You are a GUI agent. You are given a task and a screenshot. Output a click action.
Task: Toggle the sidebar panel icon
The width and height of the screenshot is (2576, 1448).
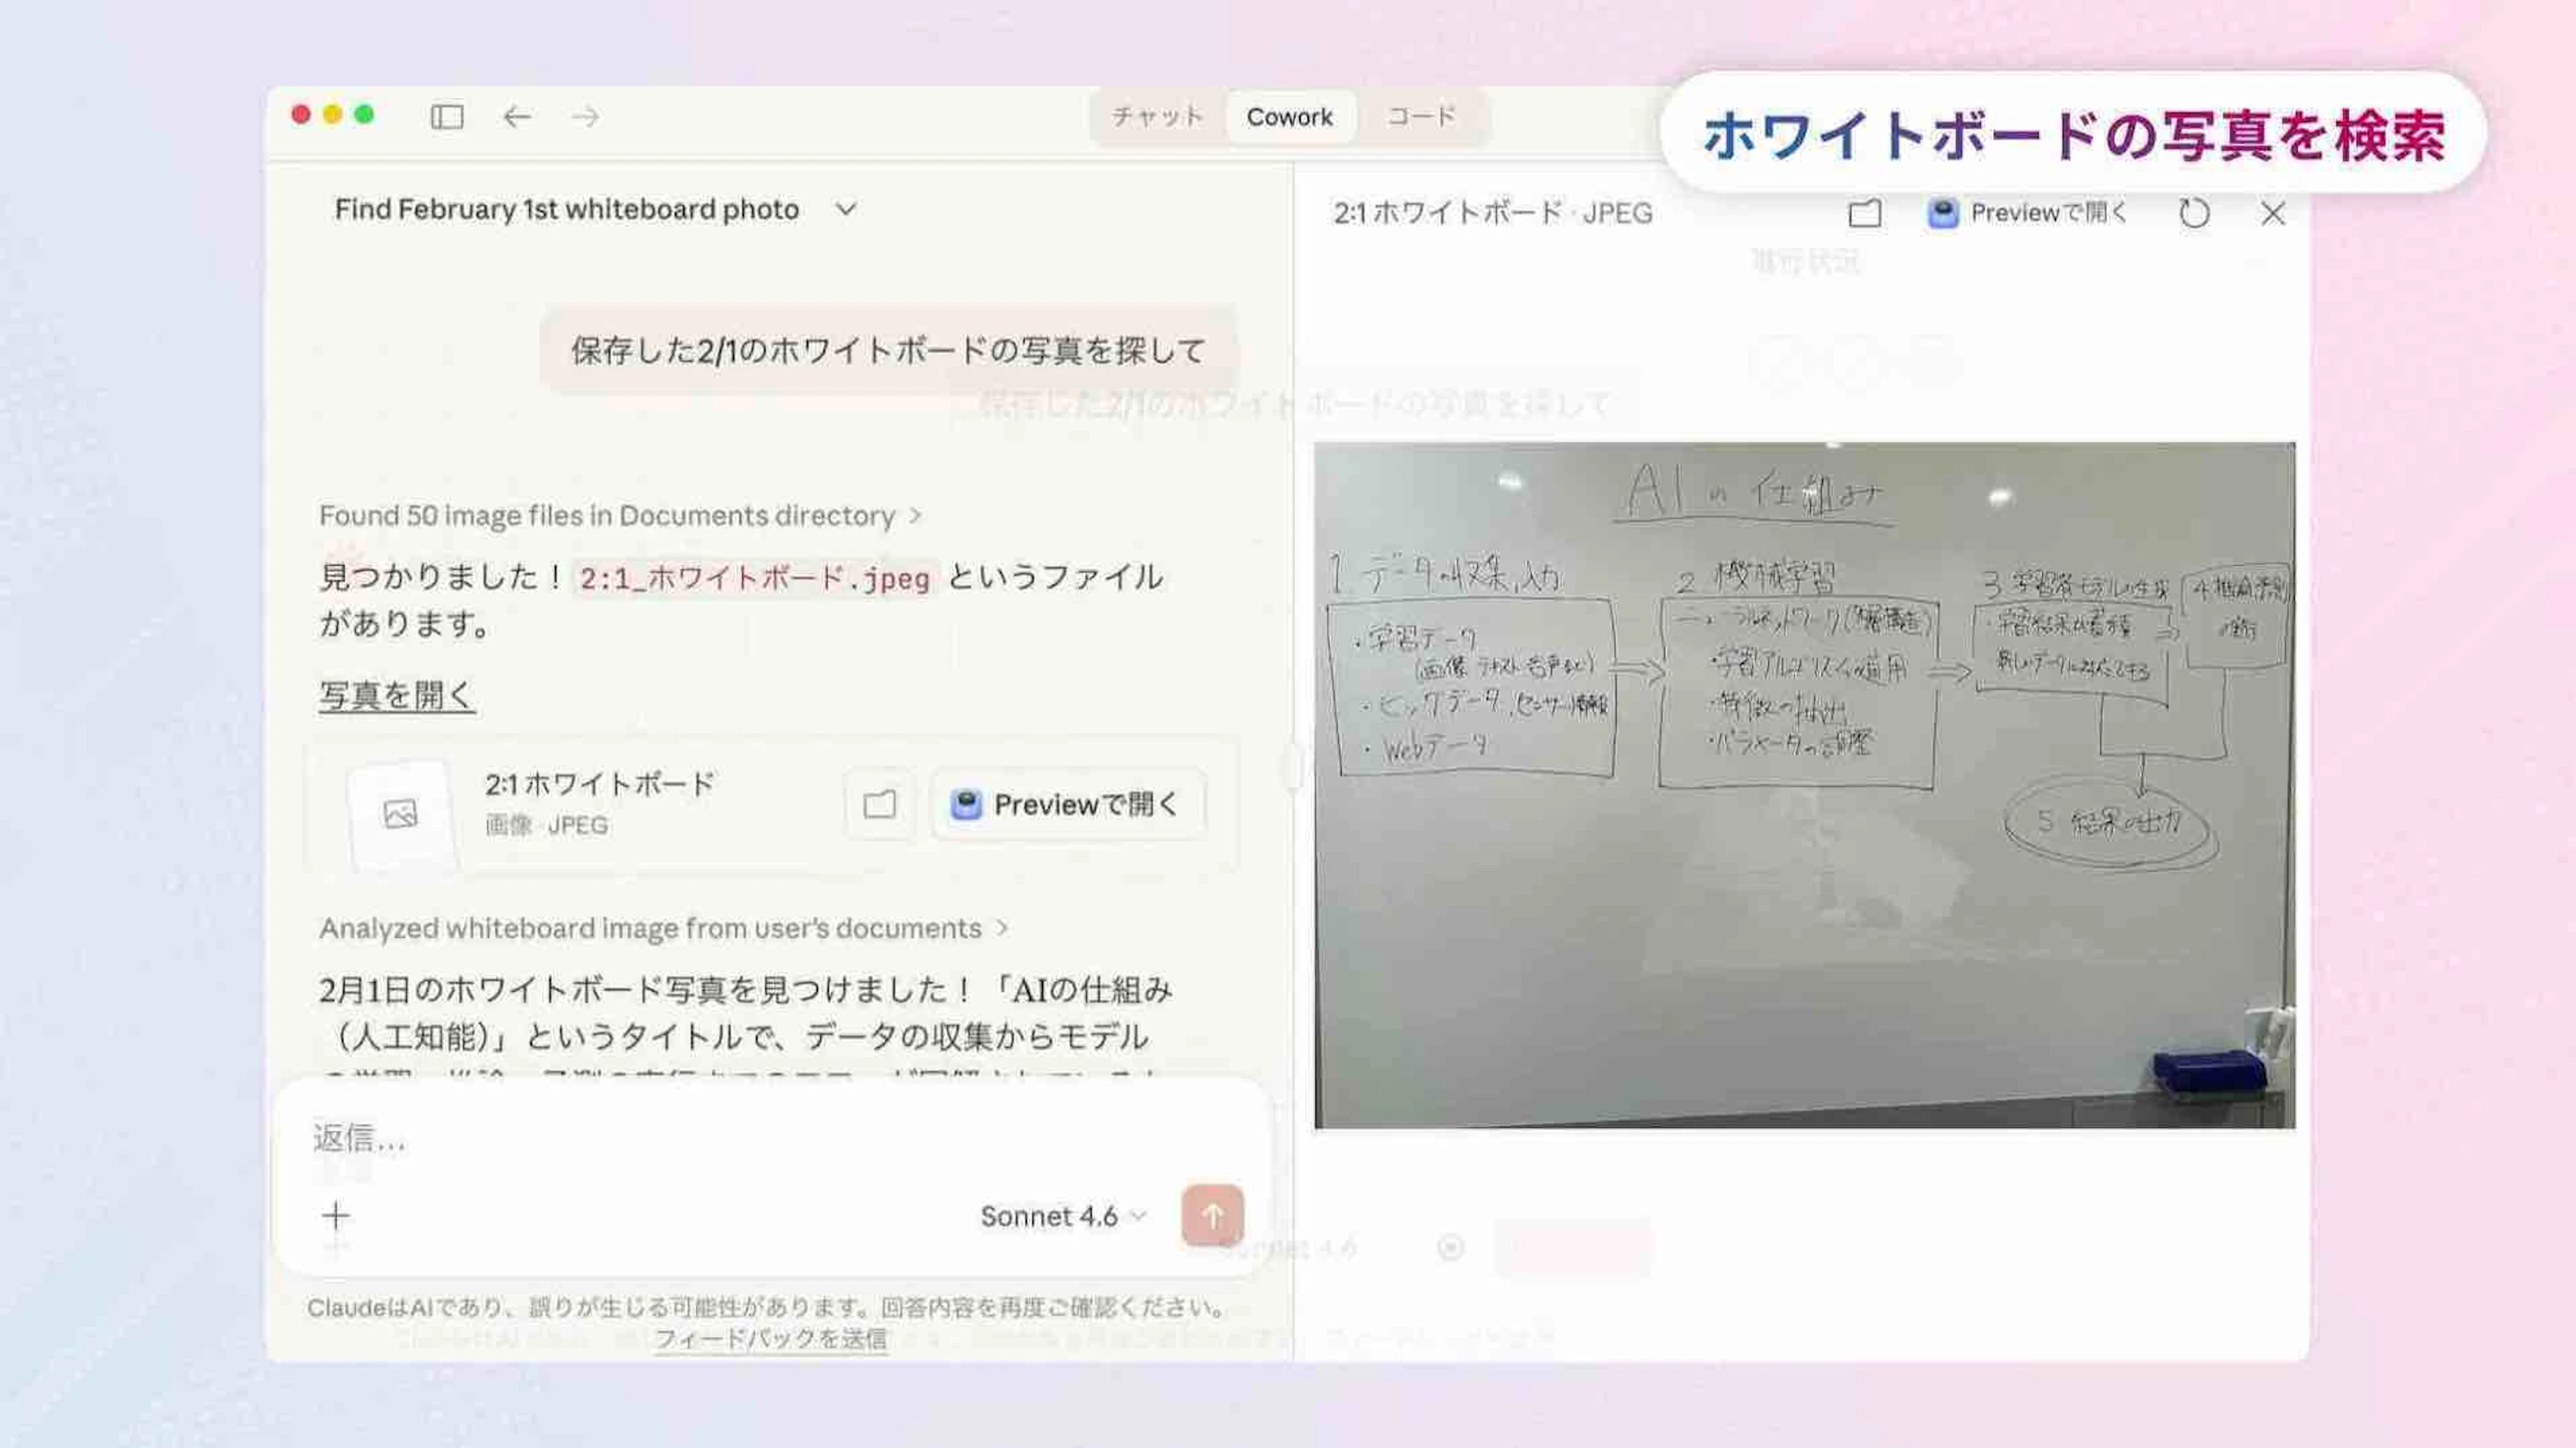coord(447,117)
